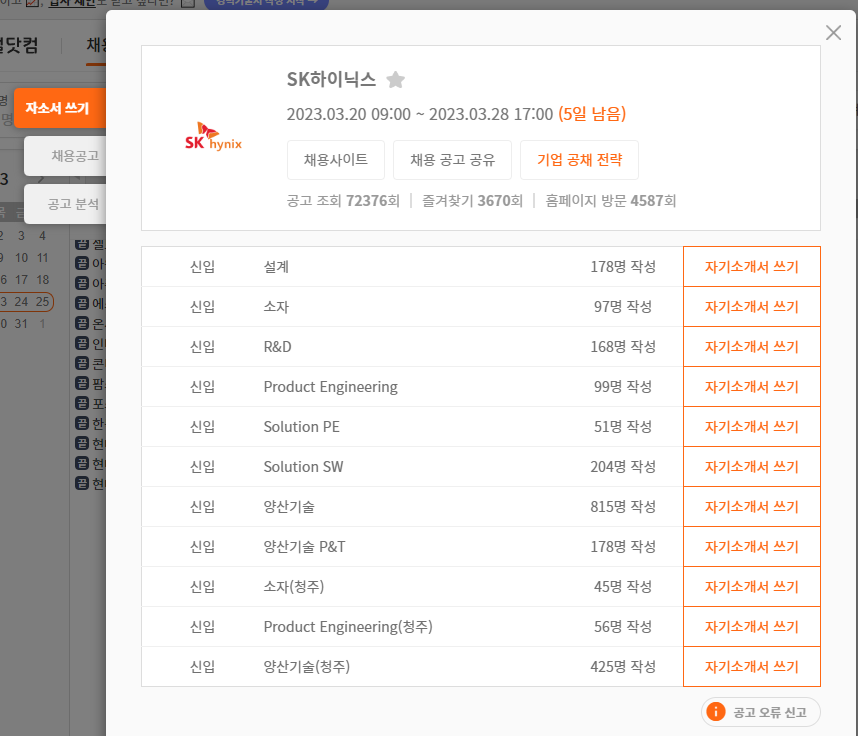
Task: Click the (5일 남음) deadline text
Action: 592,114
